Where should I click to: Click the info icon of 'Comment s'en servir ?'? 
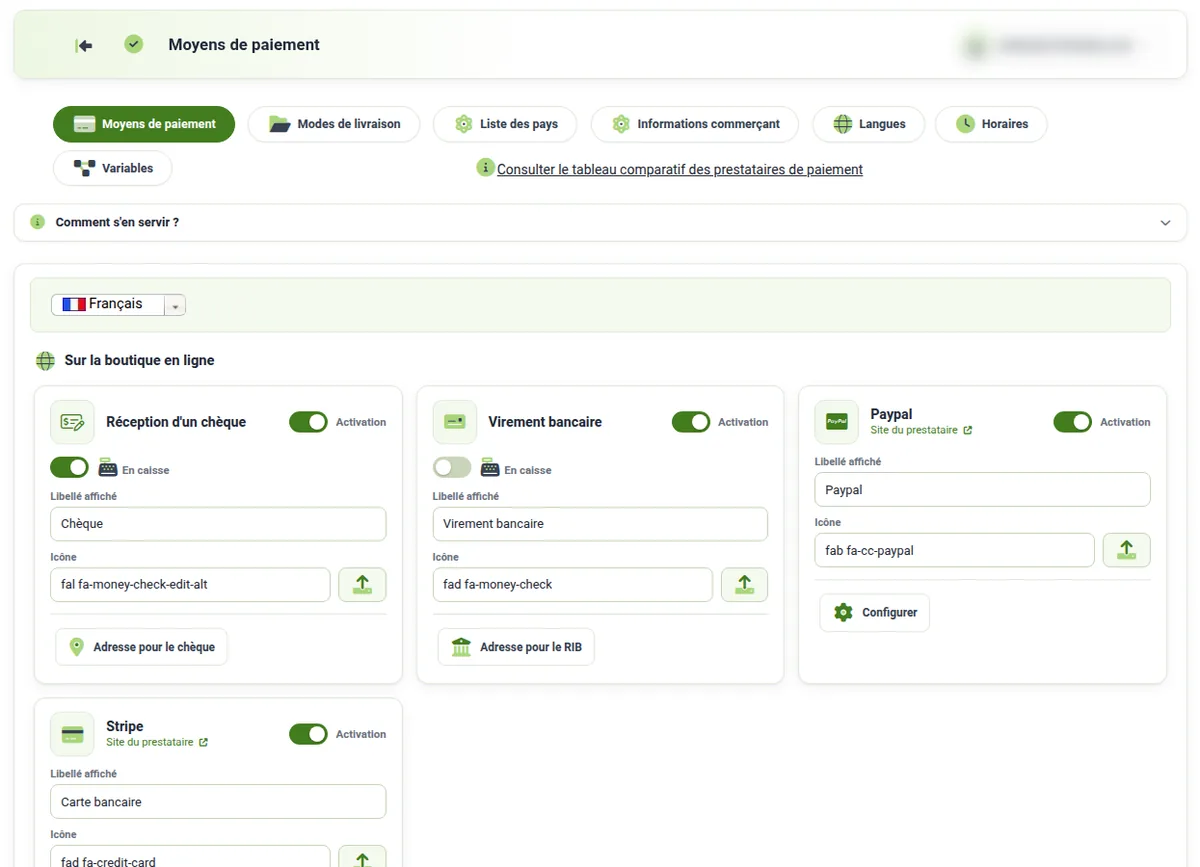point(38,222)
